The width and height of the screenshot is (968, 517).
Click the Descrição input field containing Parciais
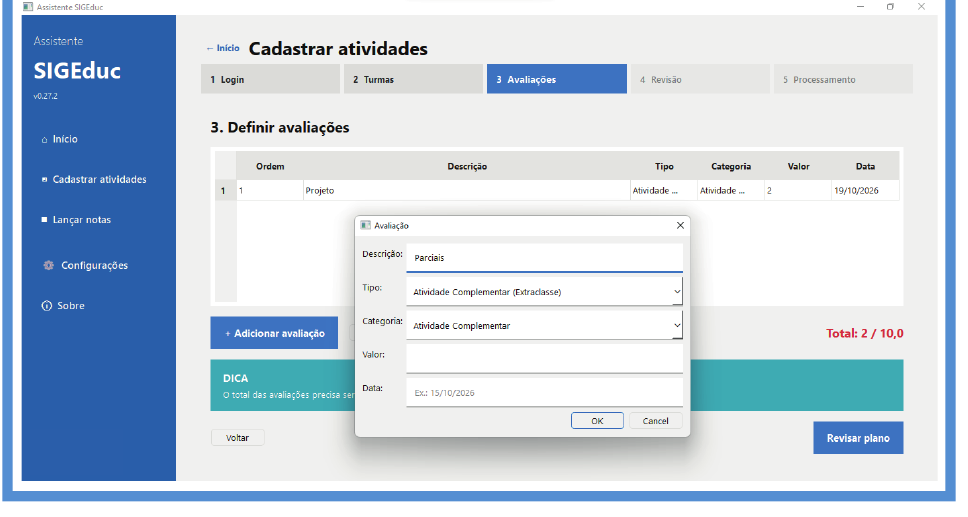tap(544, 258)
